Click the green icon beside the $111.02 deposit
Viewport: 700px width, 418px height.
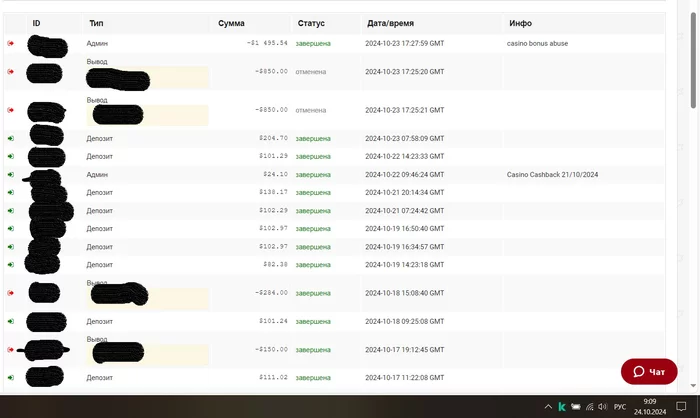pyautogui.click(x=11, y=378)
